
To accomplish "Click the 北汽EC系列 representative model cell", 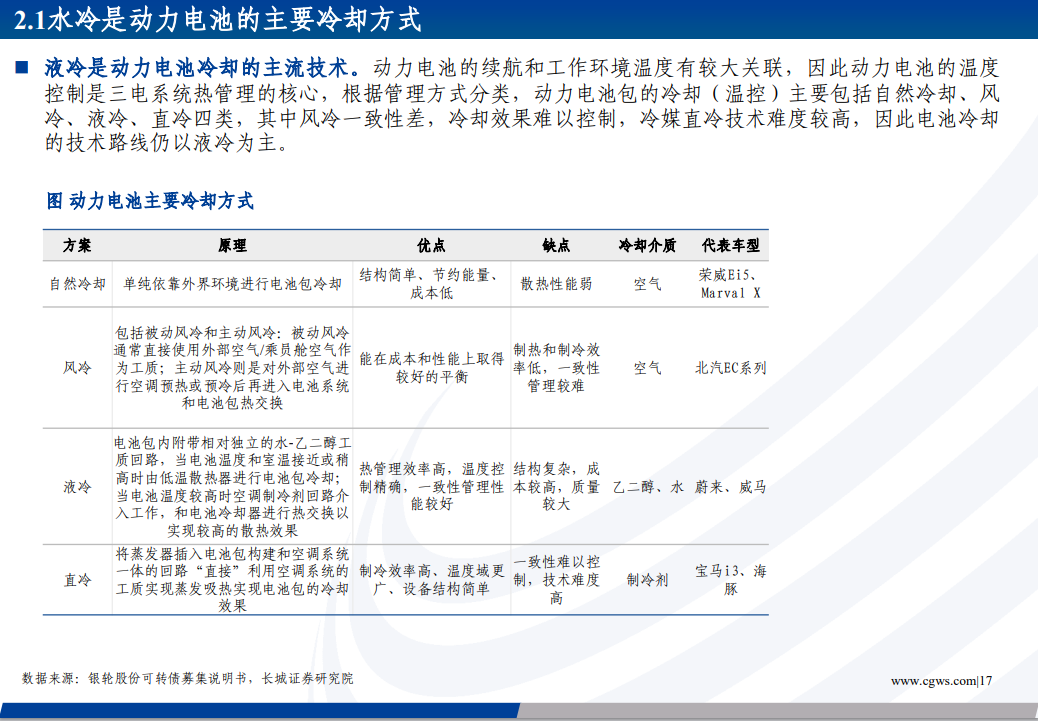I will [x=730, y=368].
